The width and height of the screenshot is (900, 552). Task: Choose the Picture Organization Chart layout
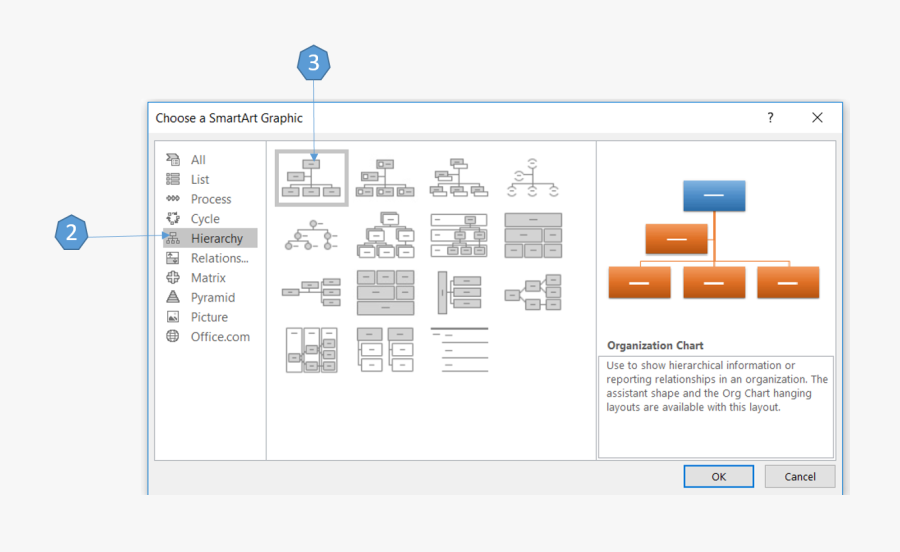pos(385,178)
